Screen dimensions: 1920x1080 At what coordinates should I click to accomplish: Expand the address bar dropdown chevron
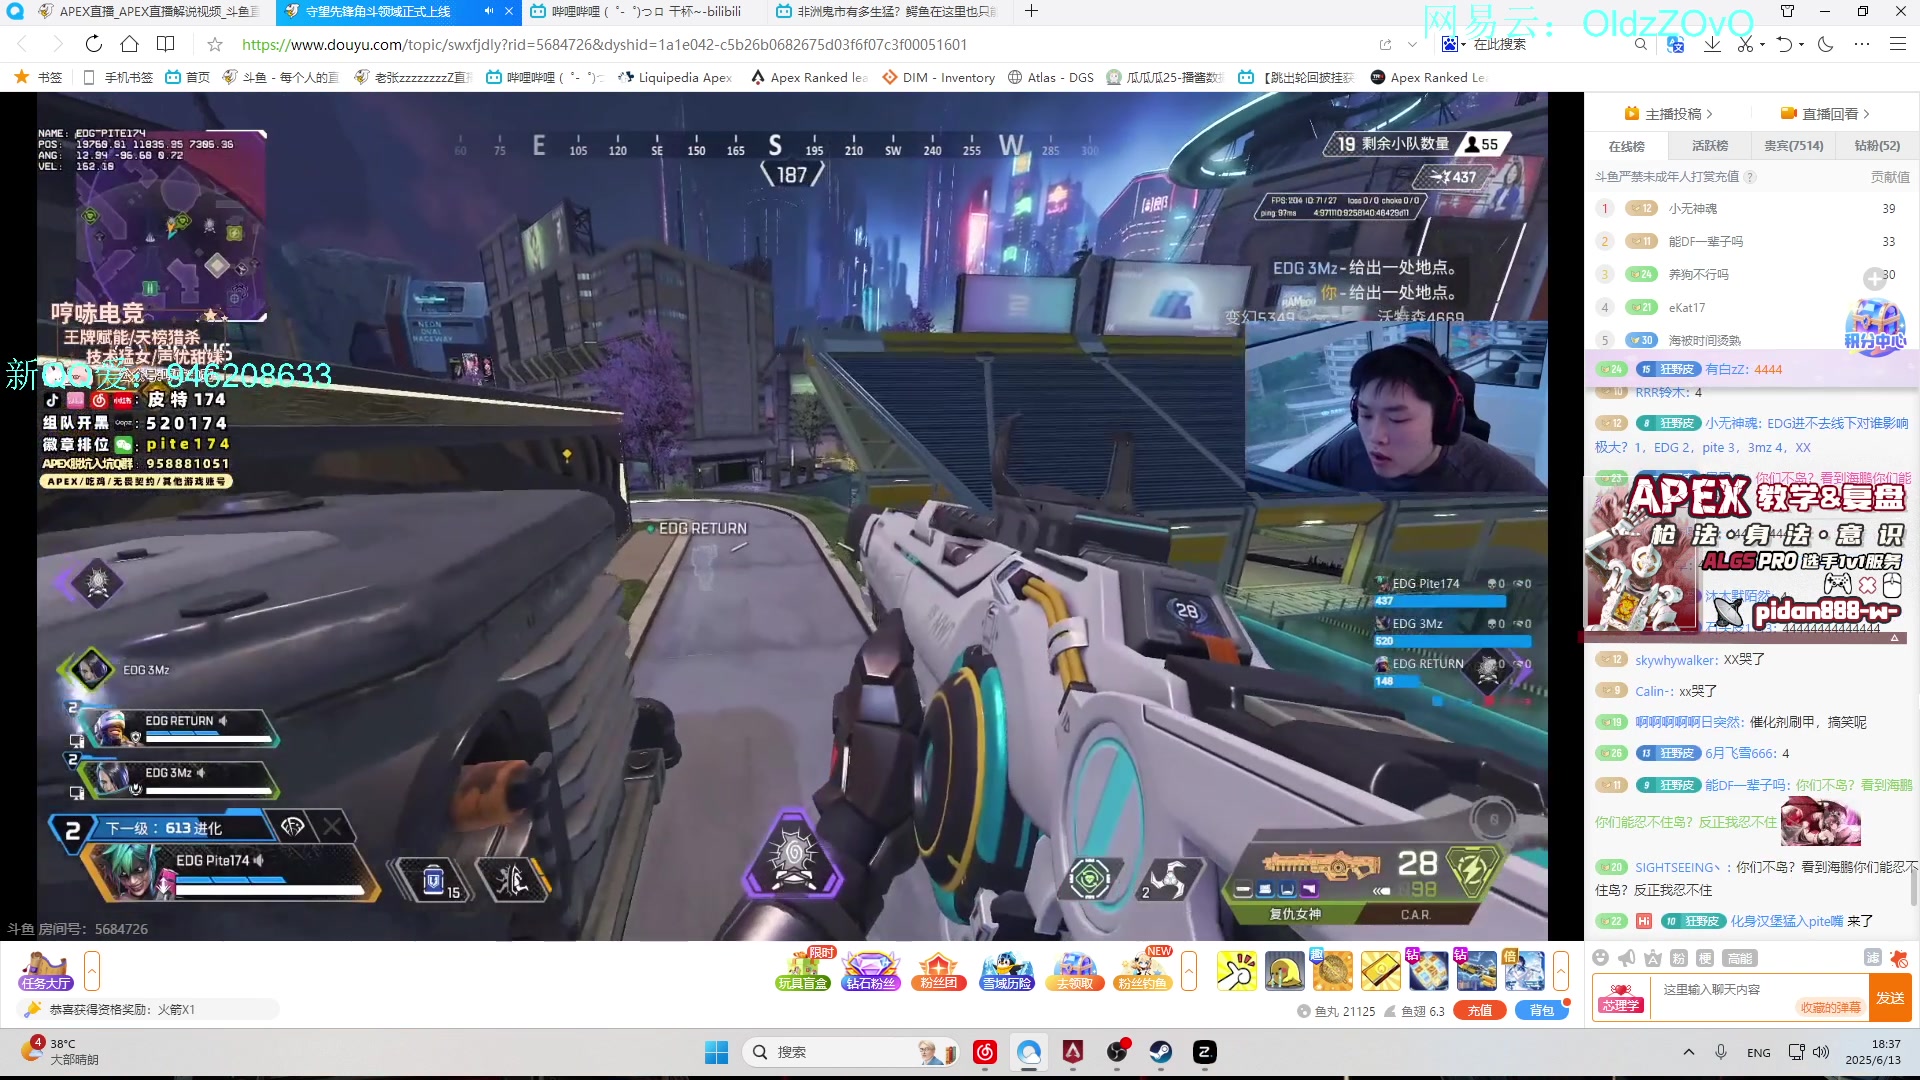pos(1412,44)
